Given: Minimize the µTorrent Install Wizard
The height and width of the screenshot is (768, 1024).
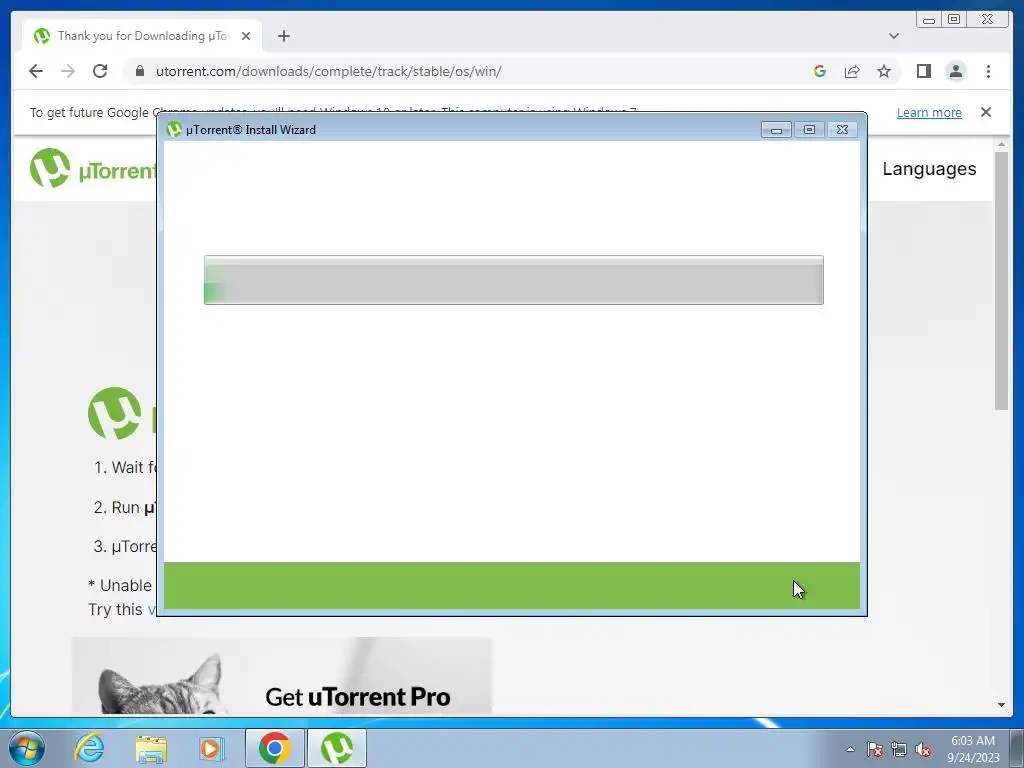Looking at the screenshot, I should [x=776, y=129].
